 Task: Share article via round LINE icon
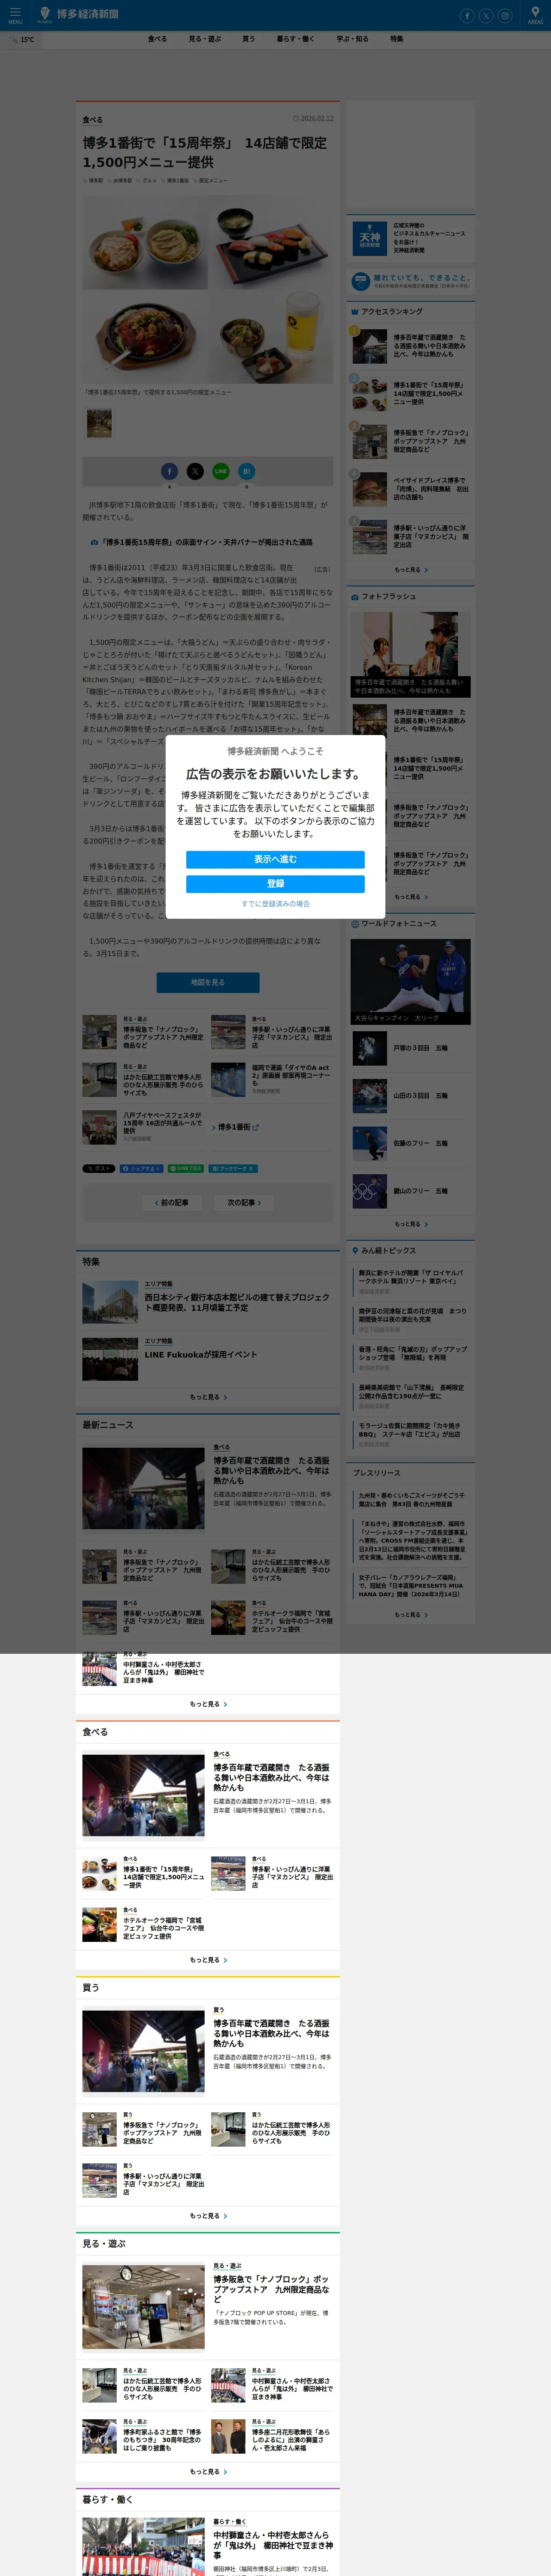pyautogui.click(x=221, y=470)
